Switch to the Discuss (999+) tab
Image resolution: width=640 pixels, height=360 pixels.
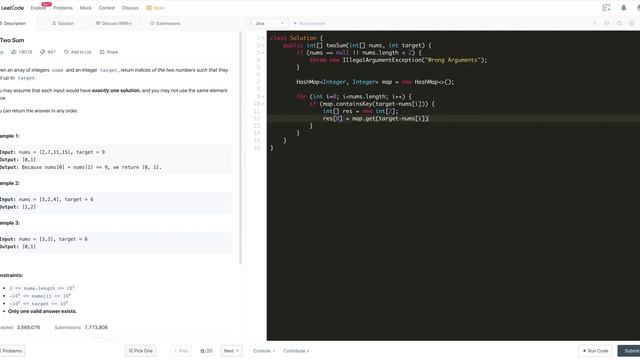[x=114, y=23]
